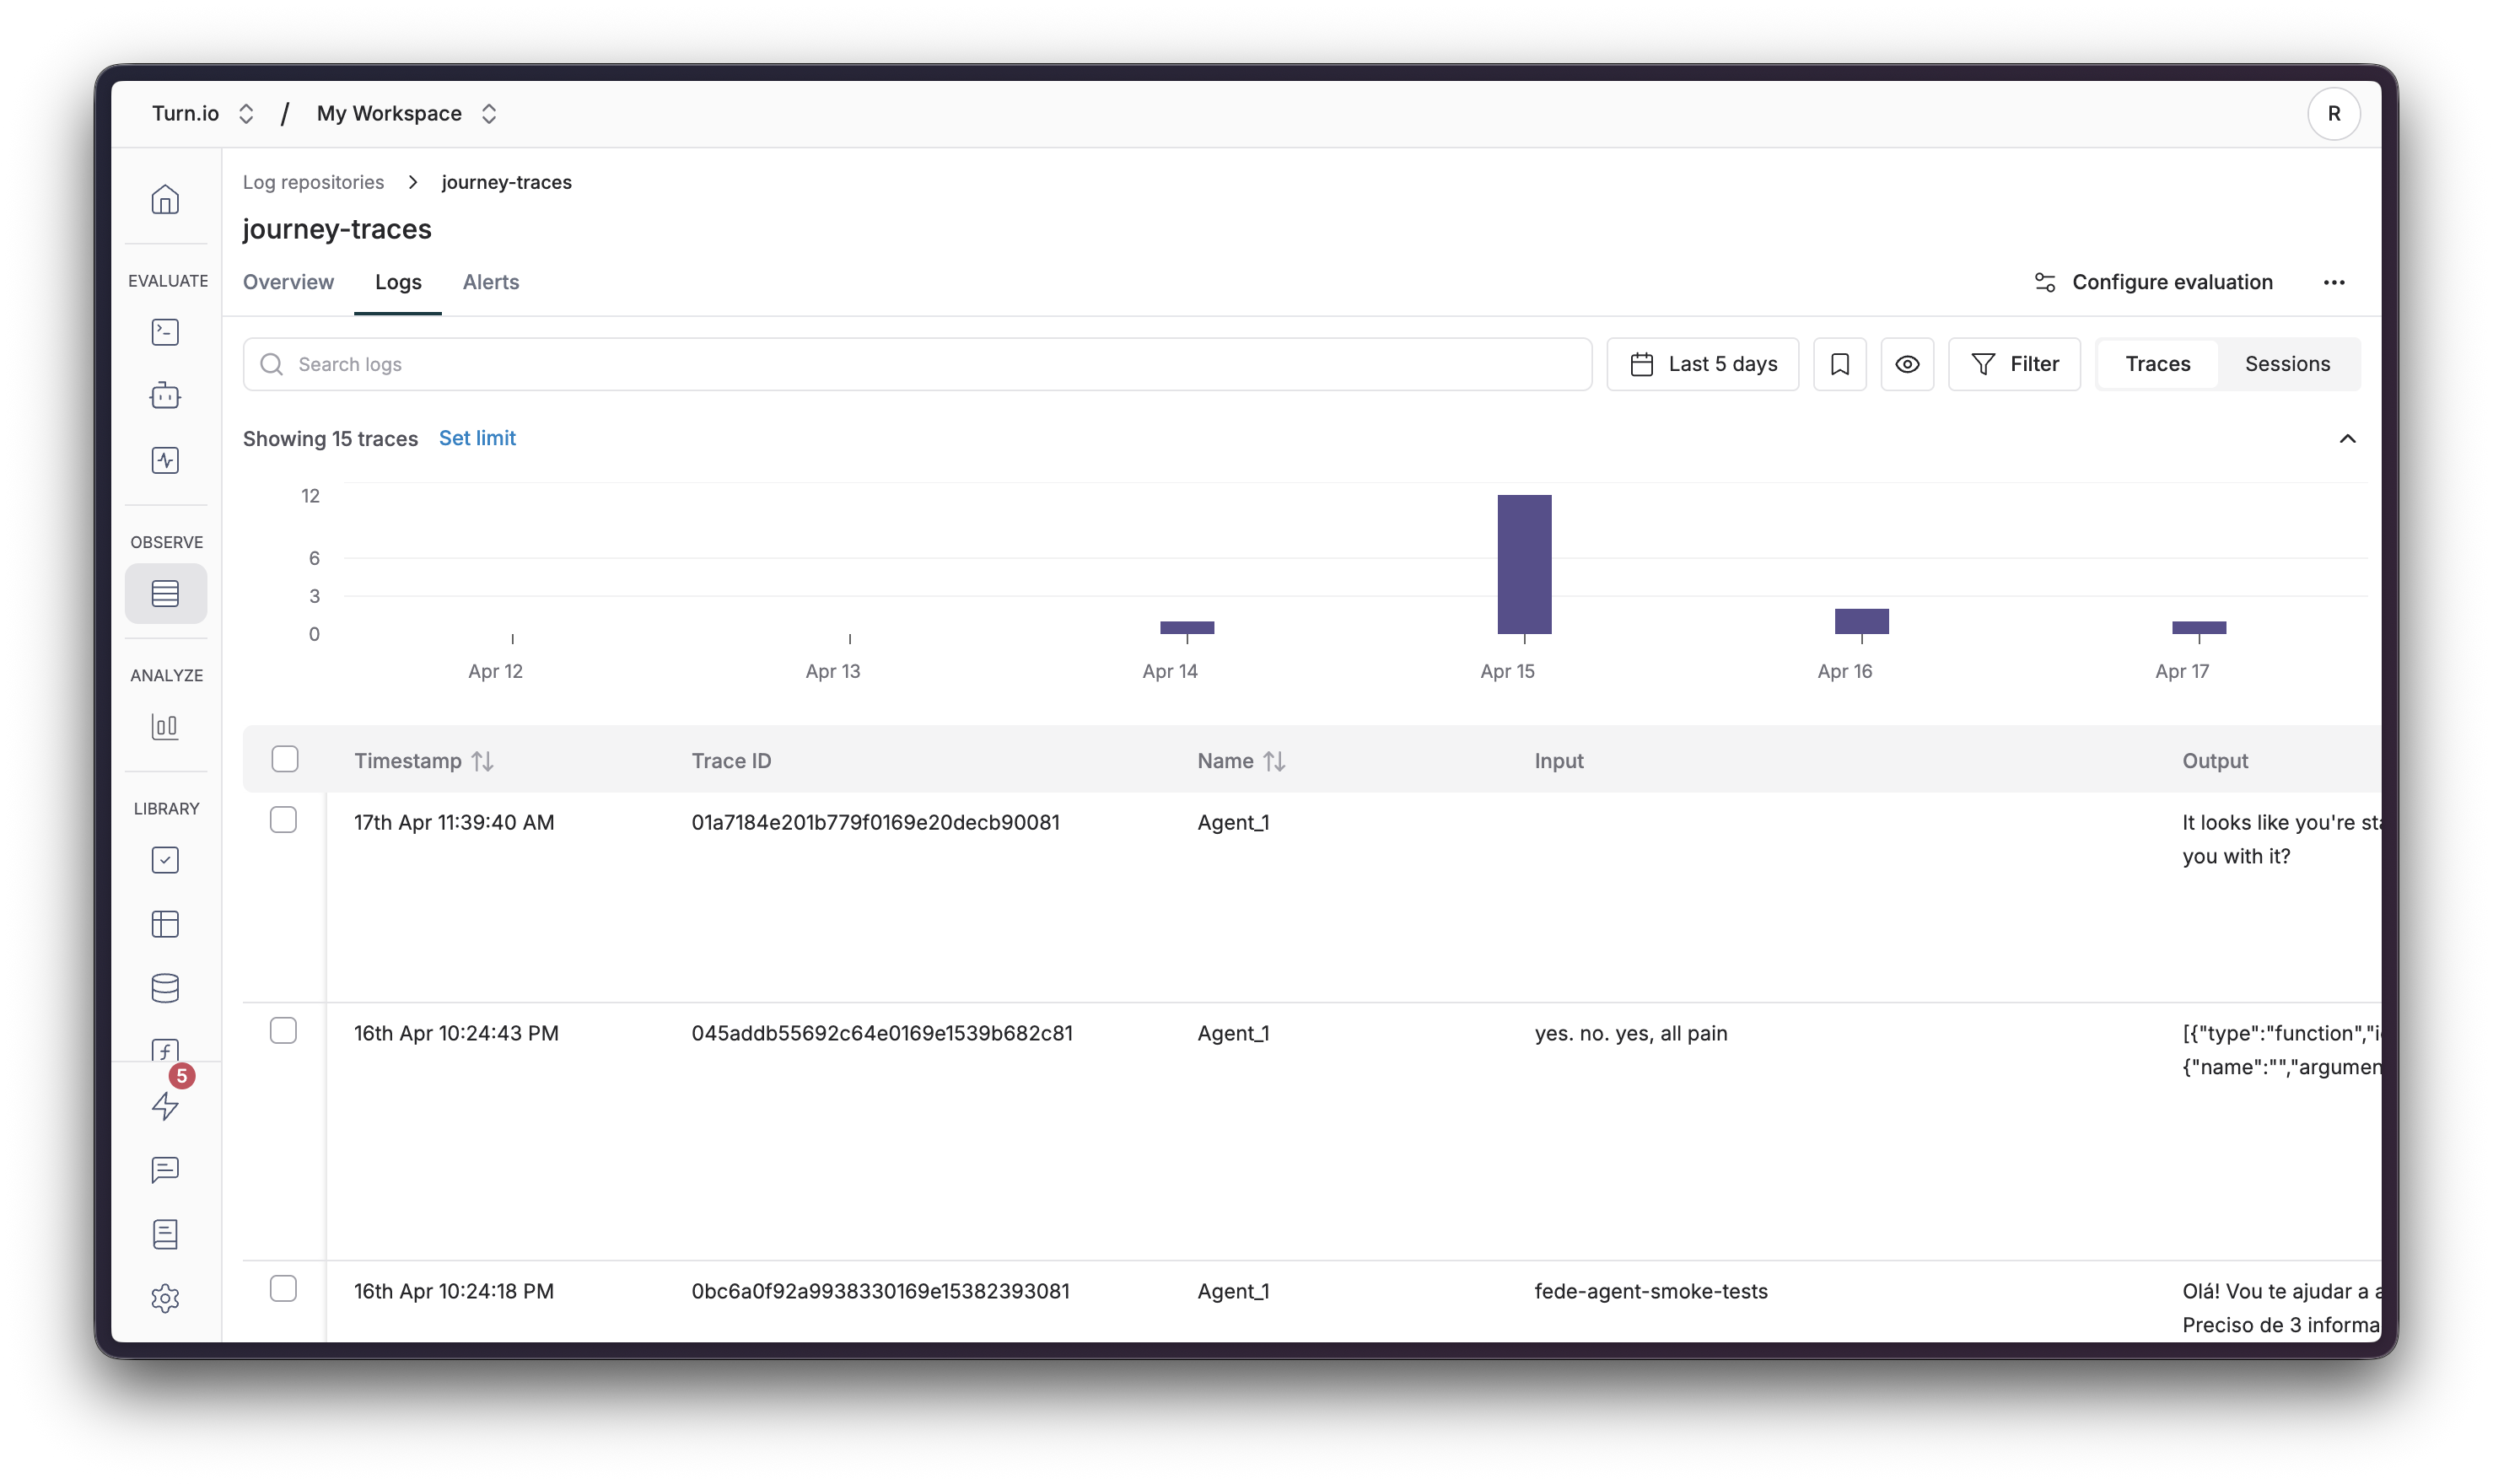
Task: Select the 17th Apr 11:39:40 AM trace checkbox
Action: (284, 820)
